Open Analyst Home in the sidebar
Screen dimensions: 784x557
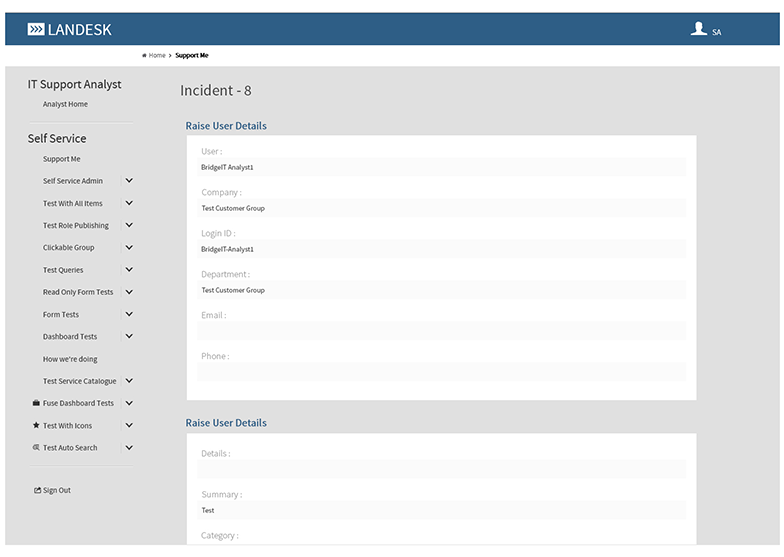65,104
